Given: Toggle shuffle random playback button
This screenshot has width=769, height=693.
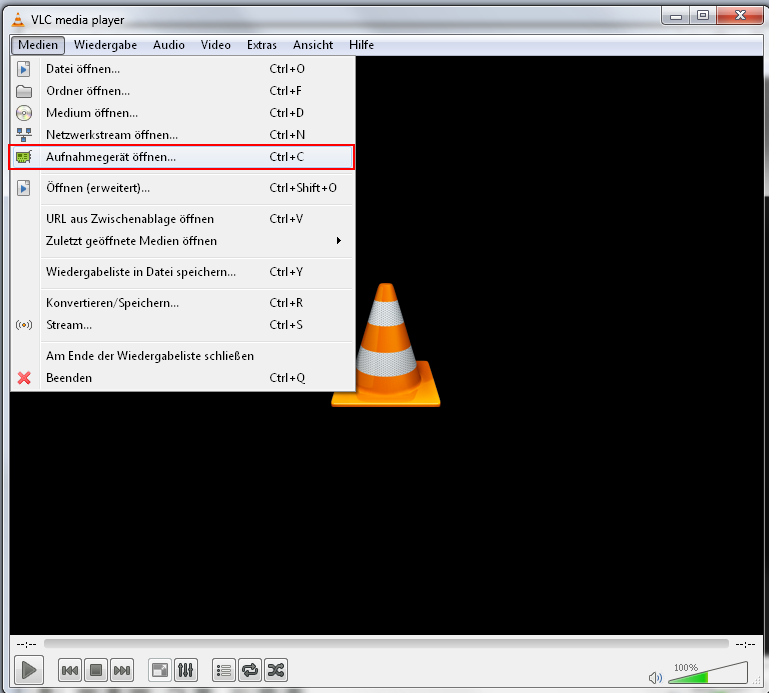Looking at the screenshot, I should point(276,670).
